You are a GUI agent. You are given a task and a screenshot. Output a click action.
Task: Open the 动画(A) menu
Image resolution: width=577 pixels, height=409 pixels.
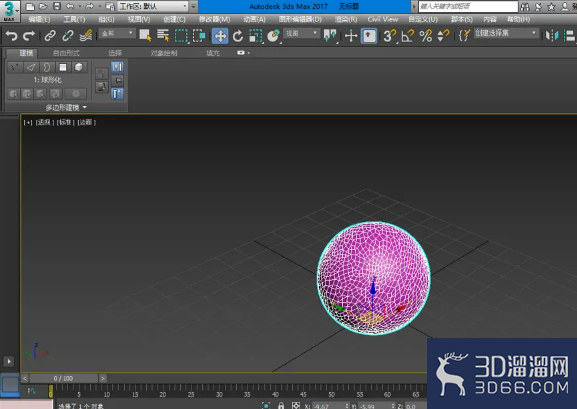point(254,20)
